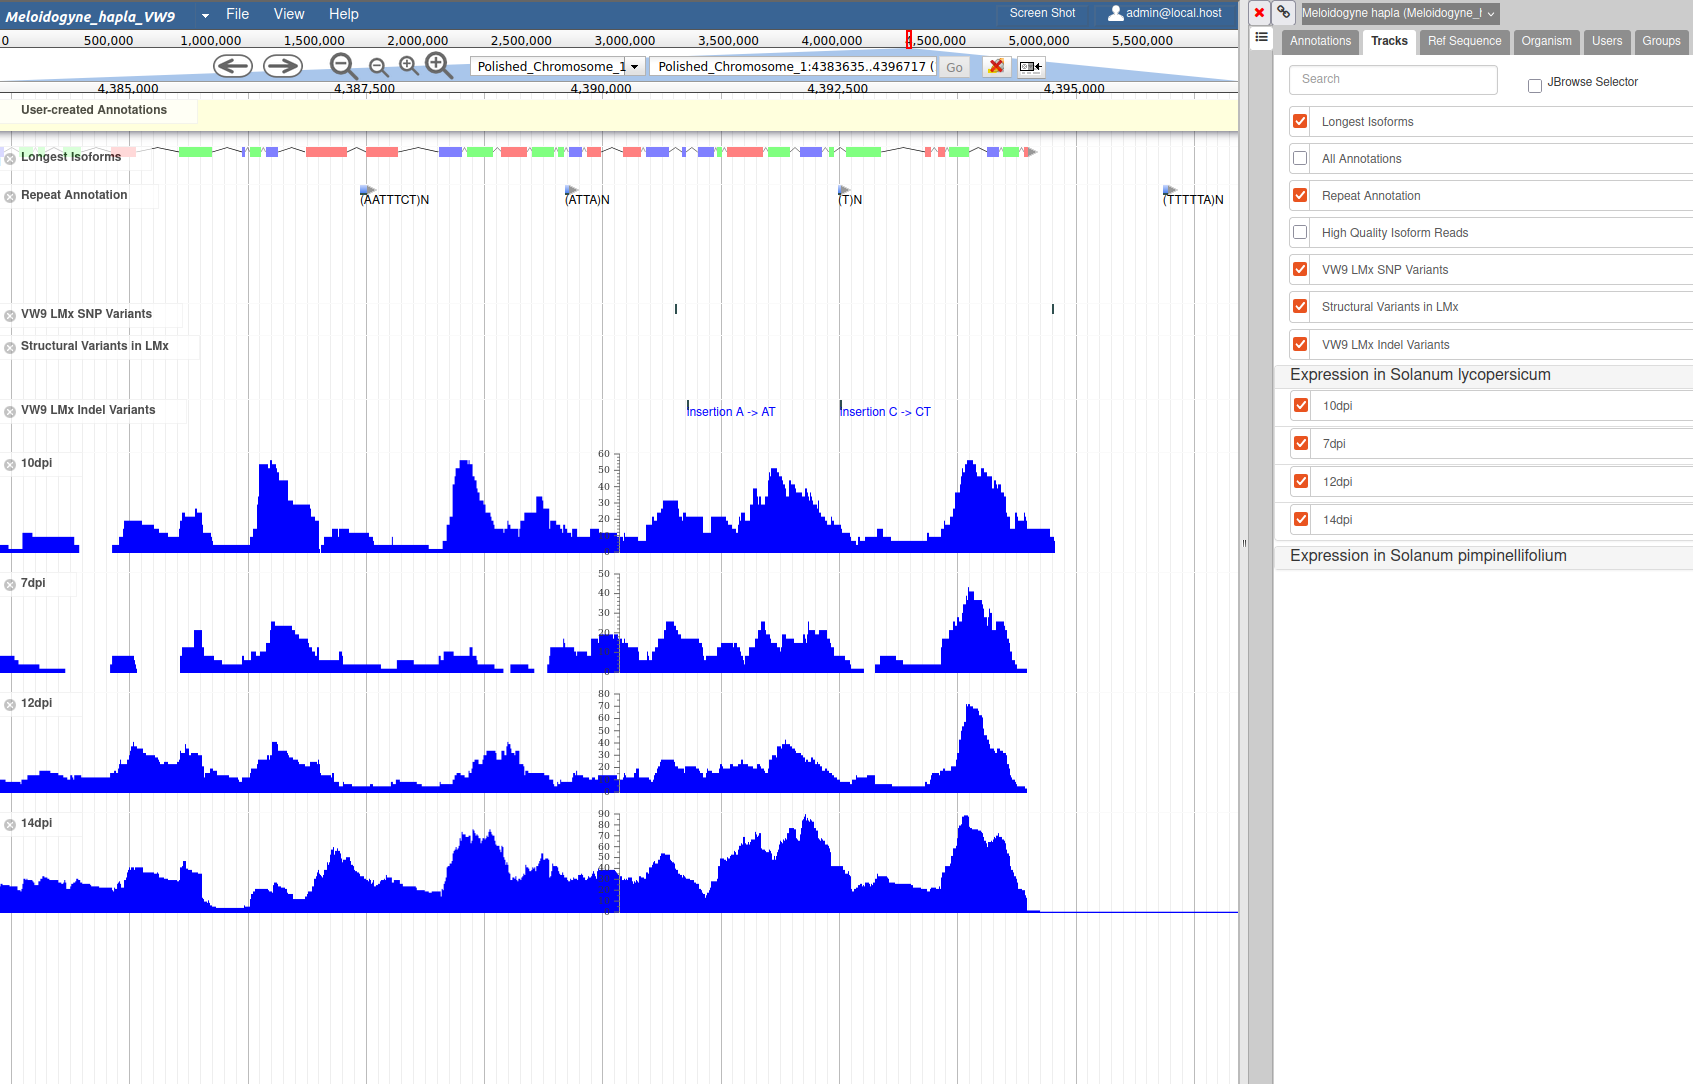Uncheck the Repeat Annotation checkbox
Screen dimensions: 1693x1084
[x=1300, y=195]
